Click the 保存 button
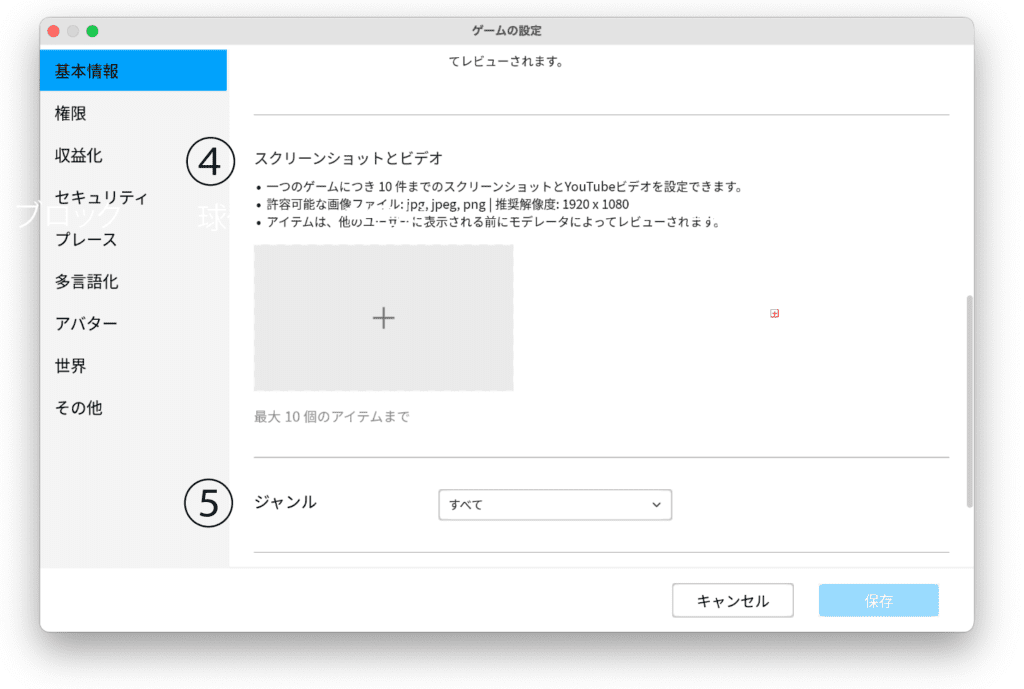1024x689 pixels. 878,601
